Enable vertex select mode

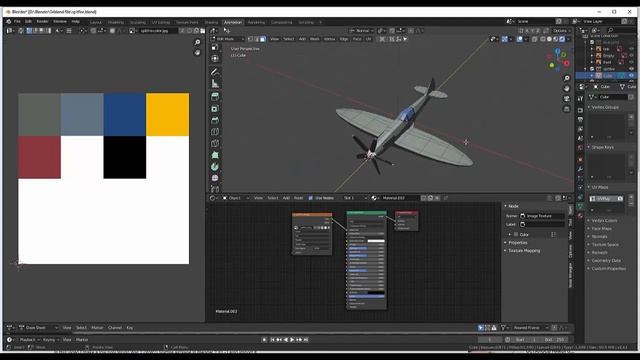coord(251,39)
